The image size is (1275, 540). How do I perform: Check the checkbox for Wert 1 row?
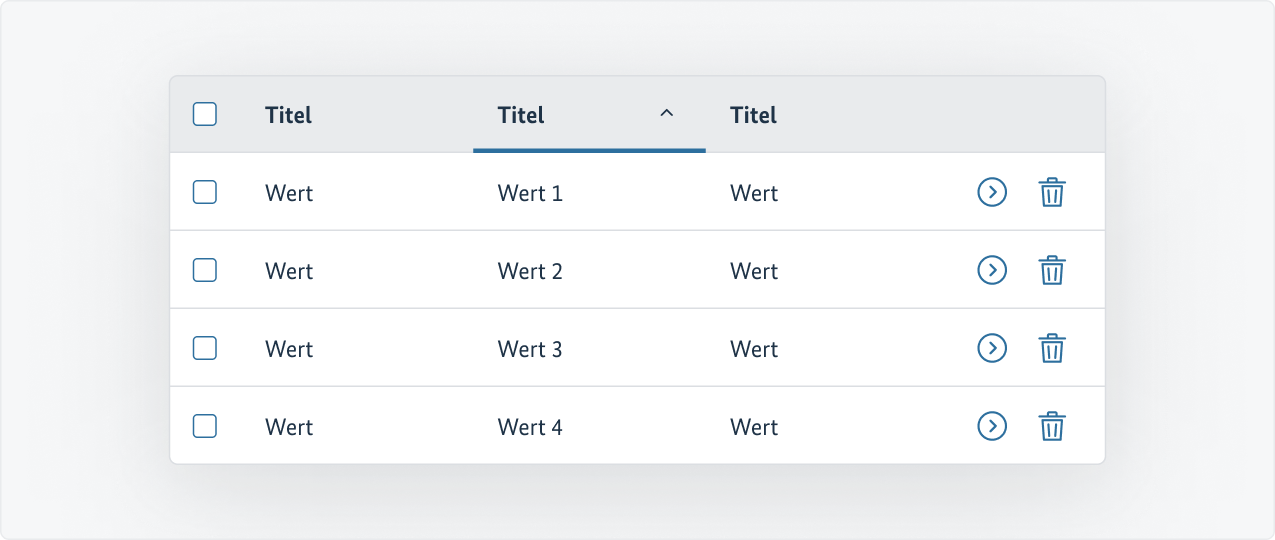pos(205,192)
